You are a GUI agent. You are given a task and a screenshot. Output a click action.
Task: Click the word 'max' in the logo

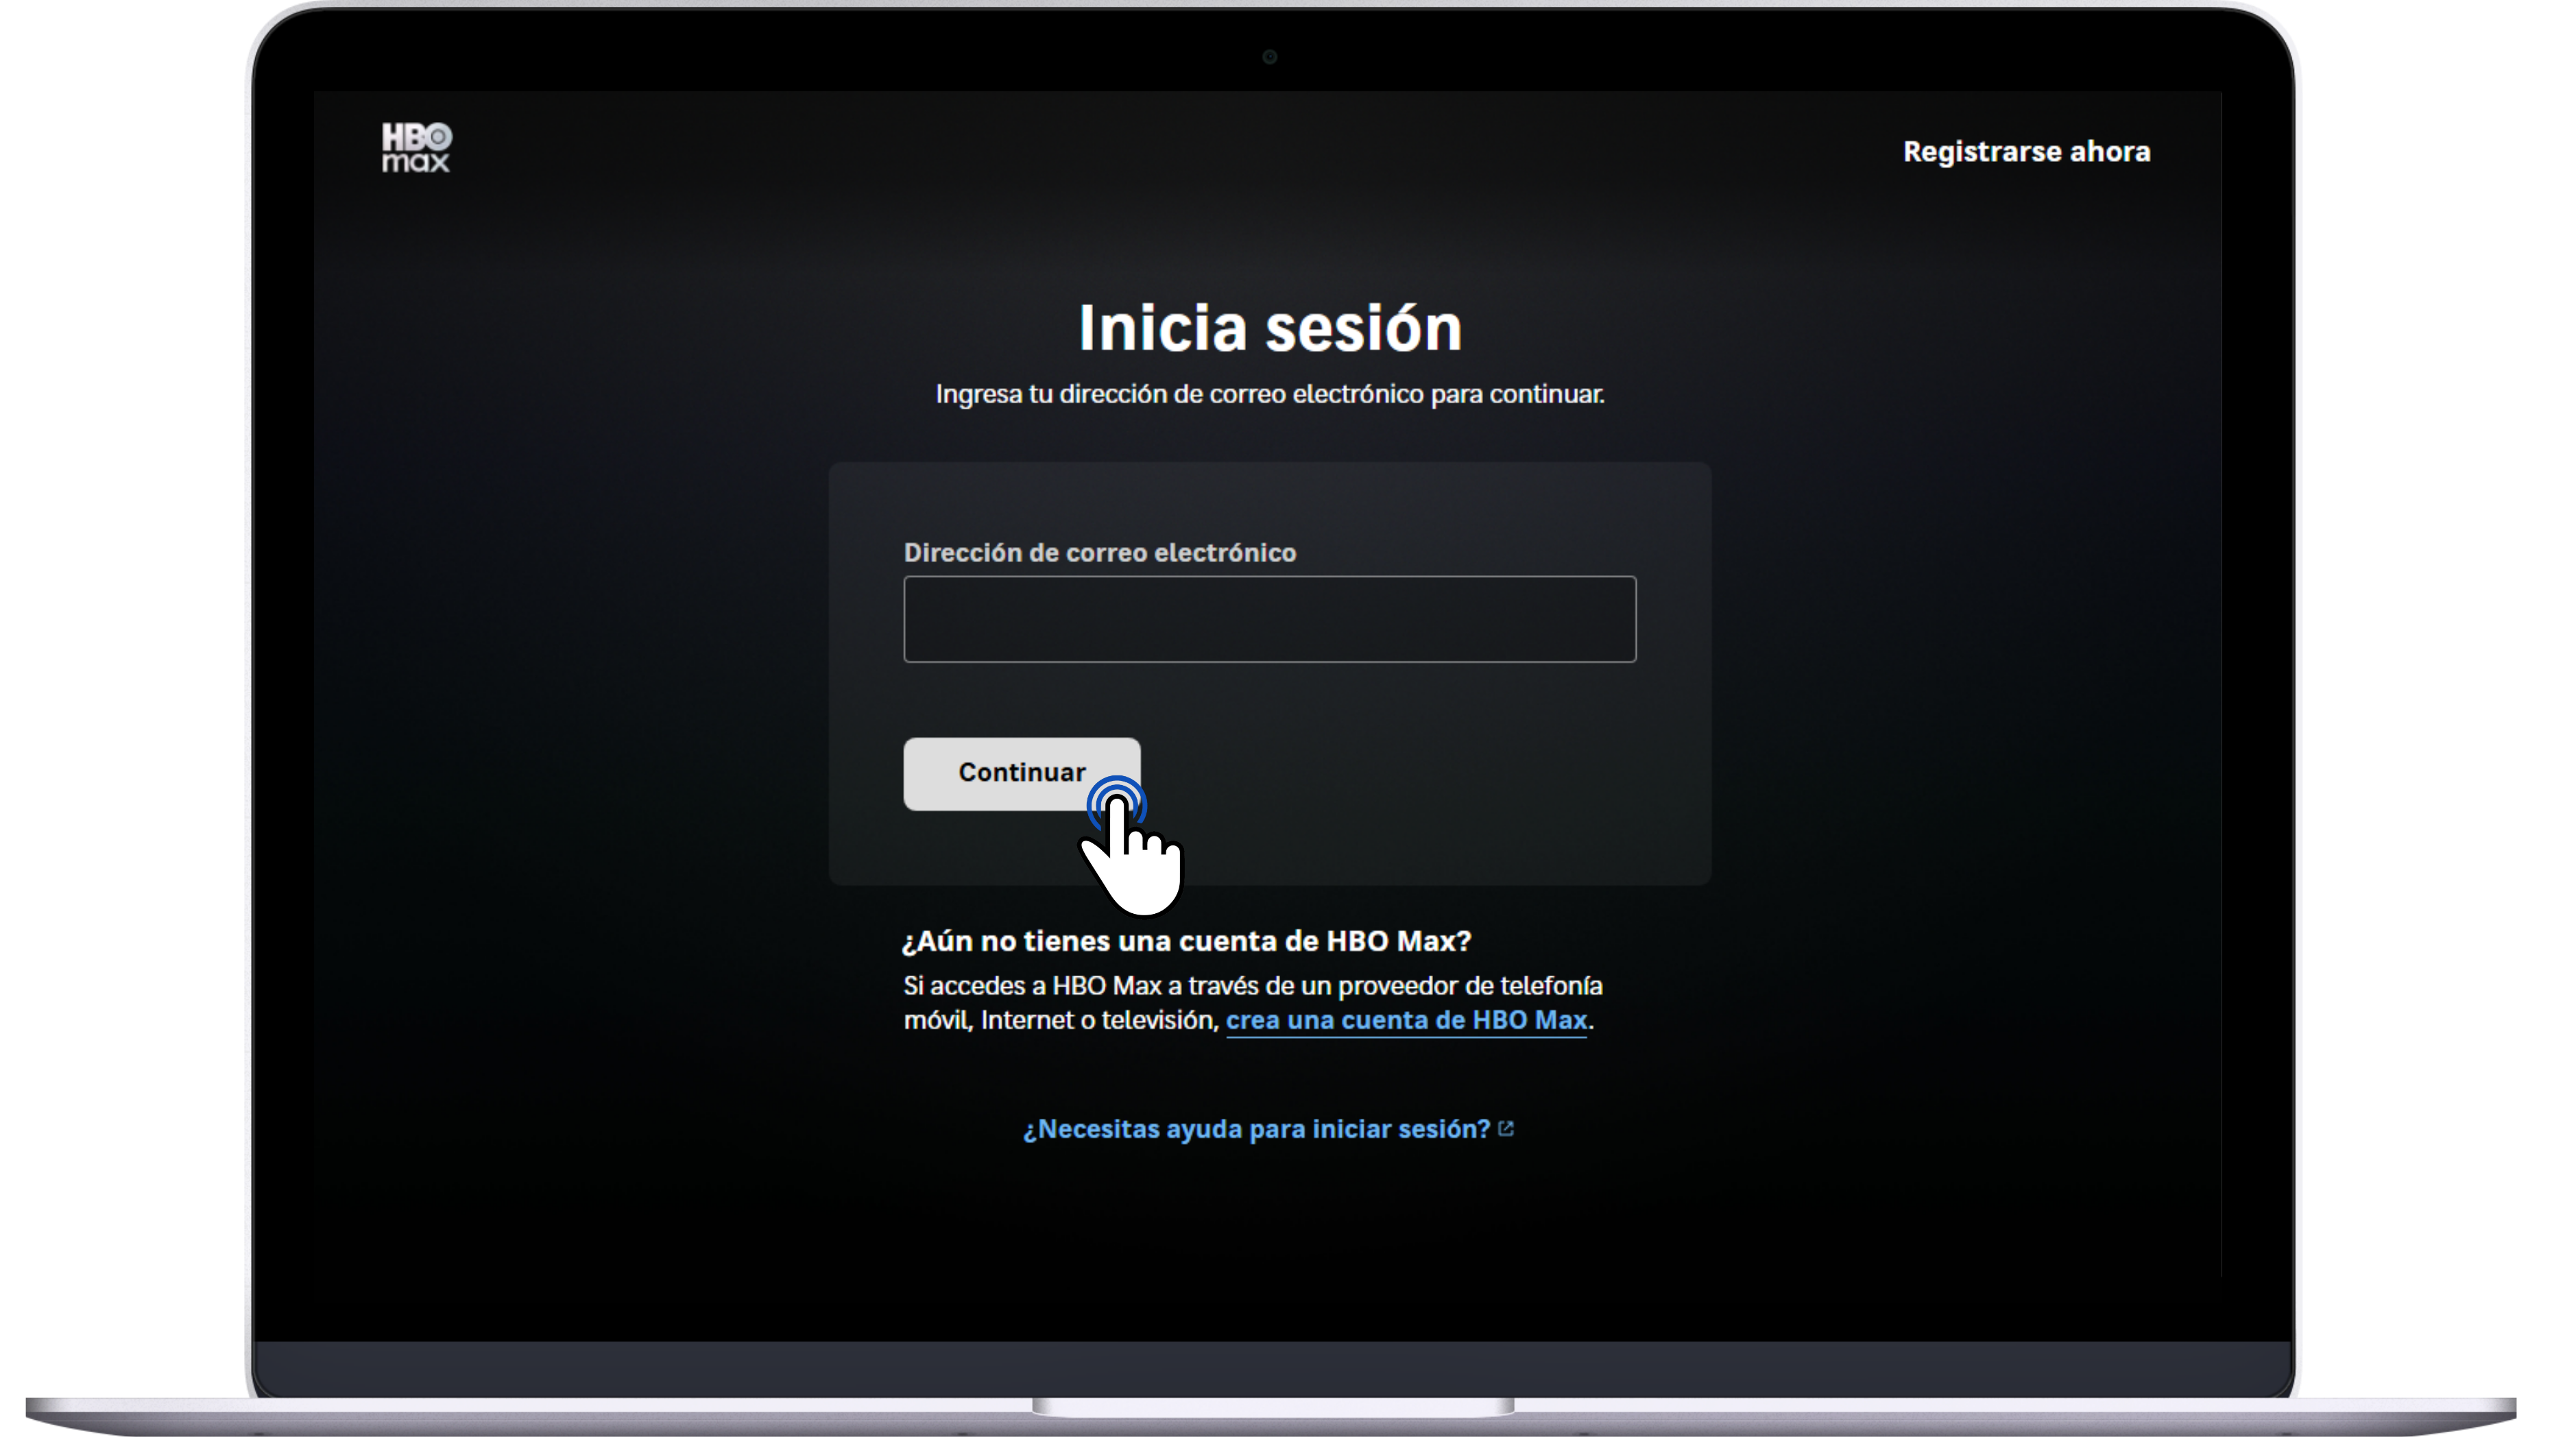tap(415, 163)
